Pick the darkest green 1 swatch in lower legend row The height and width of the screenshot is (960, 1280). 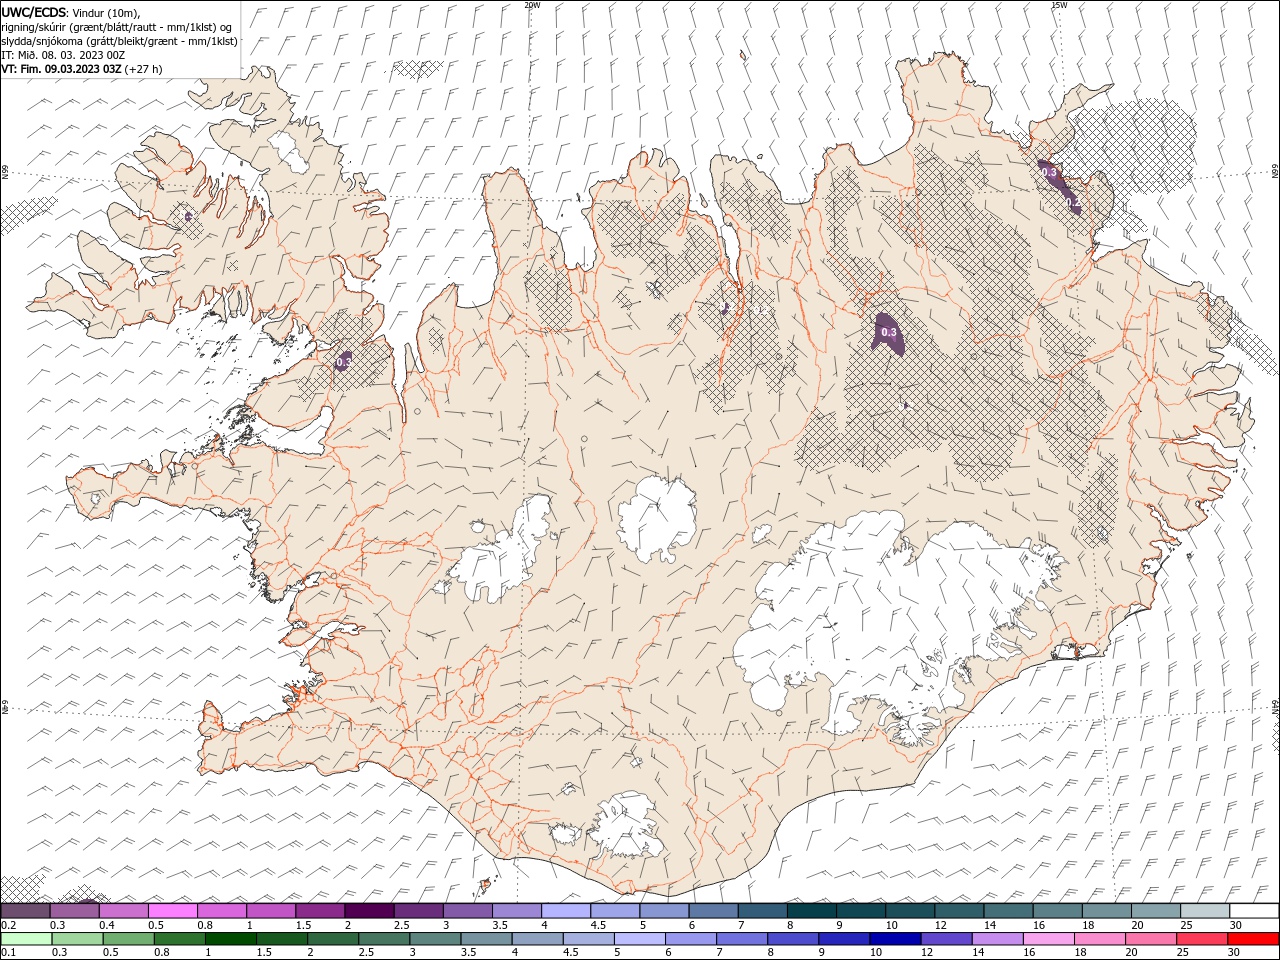[x=230, y=939]
